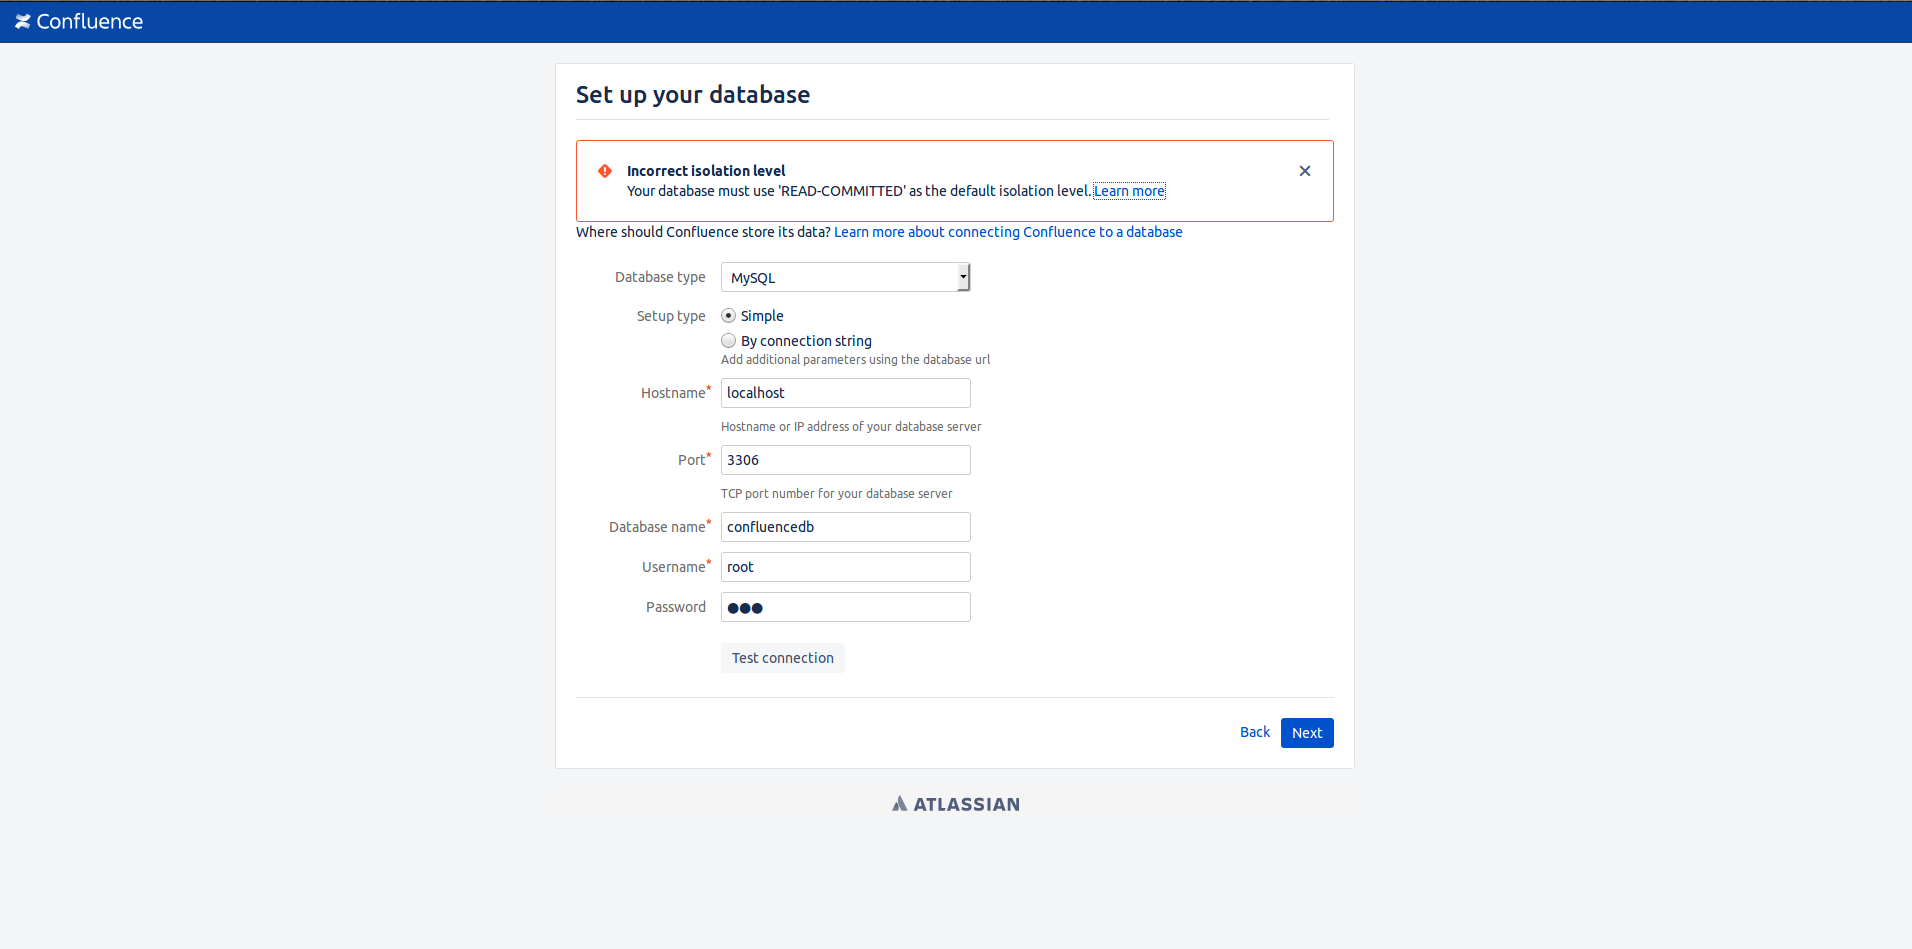The width and height of the screenshot is (1912, 949).
Task: Go to the Next setup step
Action: tap(1307, 733)
